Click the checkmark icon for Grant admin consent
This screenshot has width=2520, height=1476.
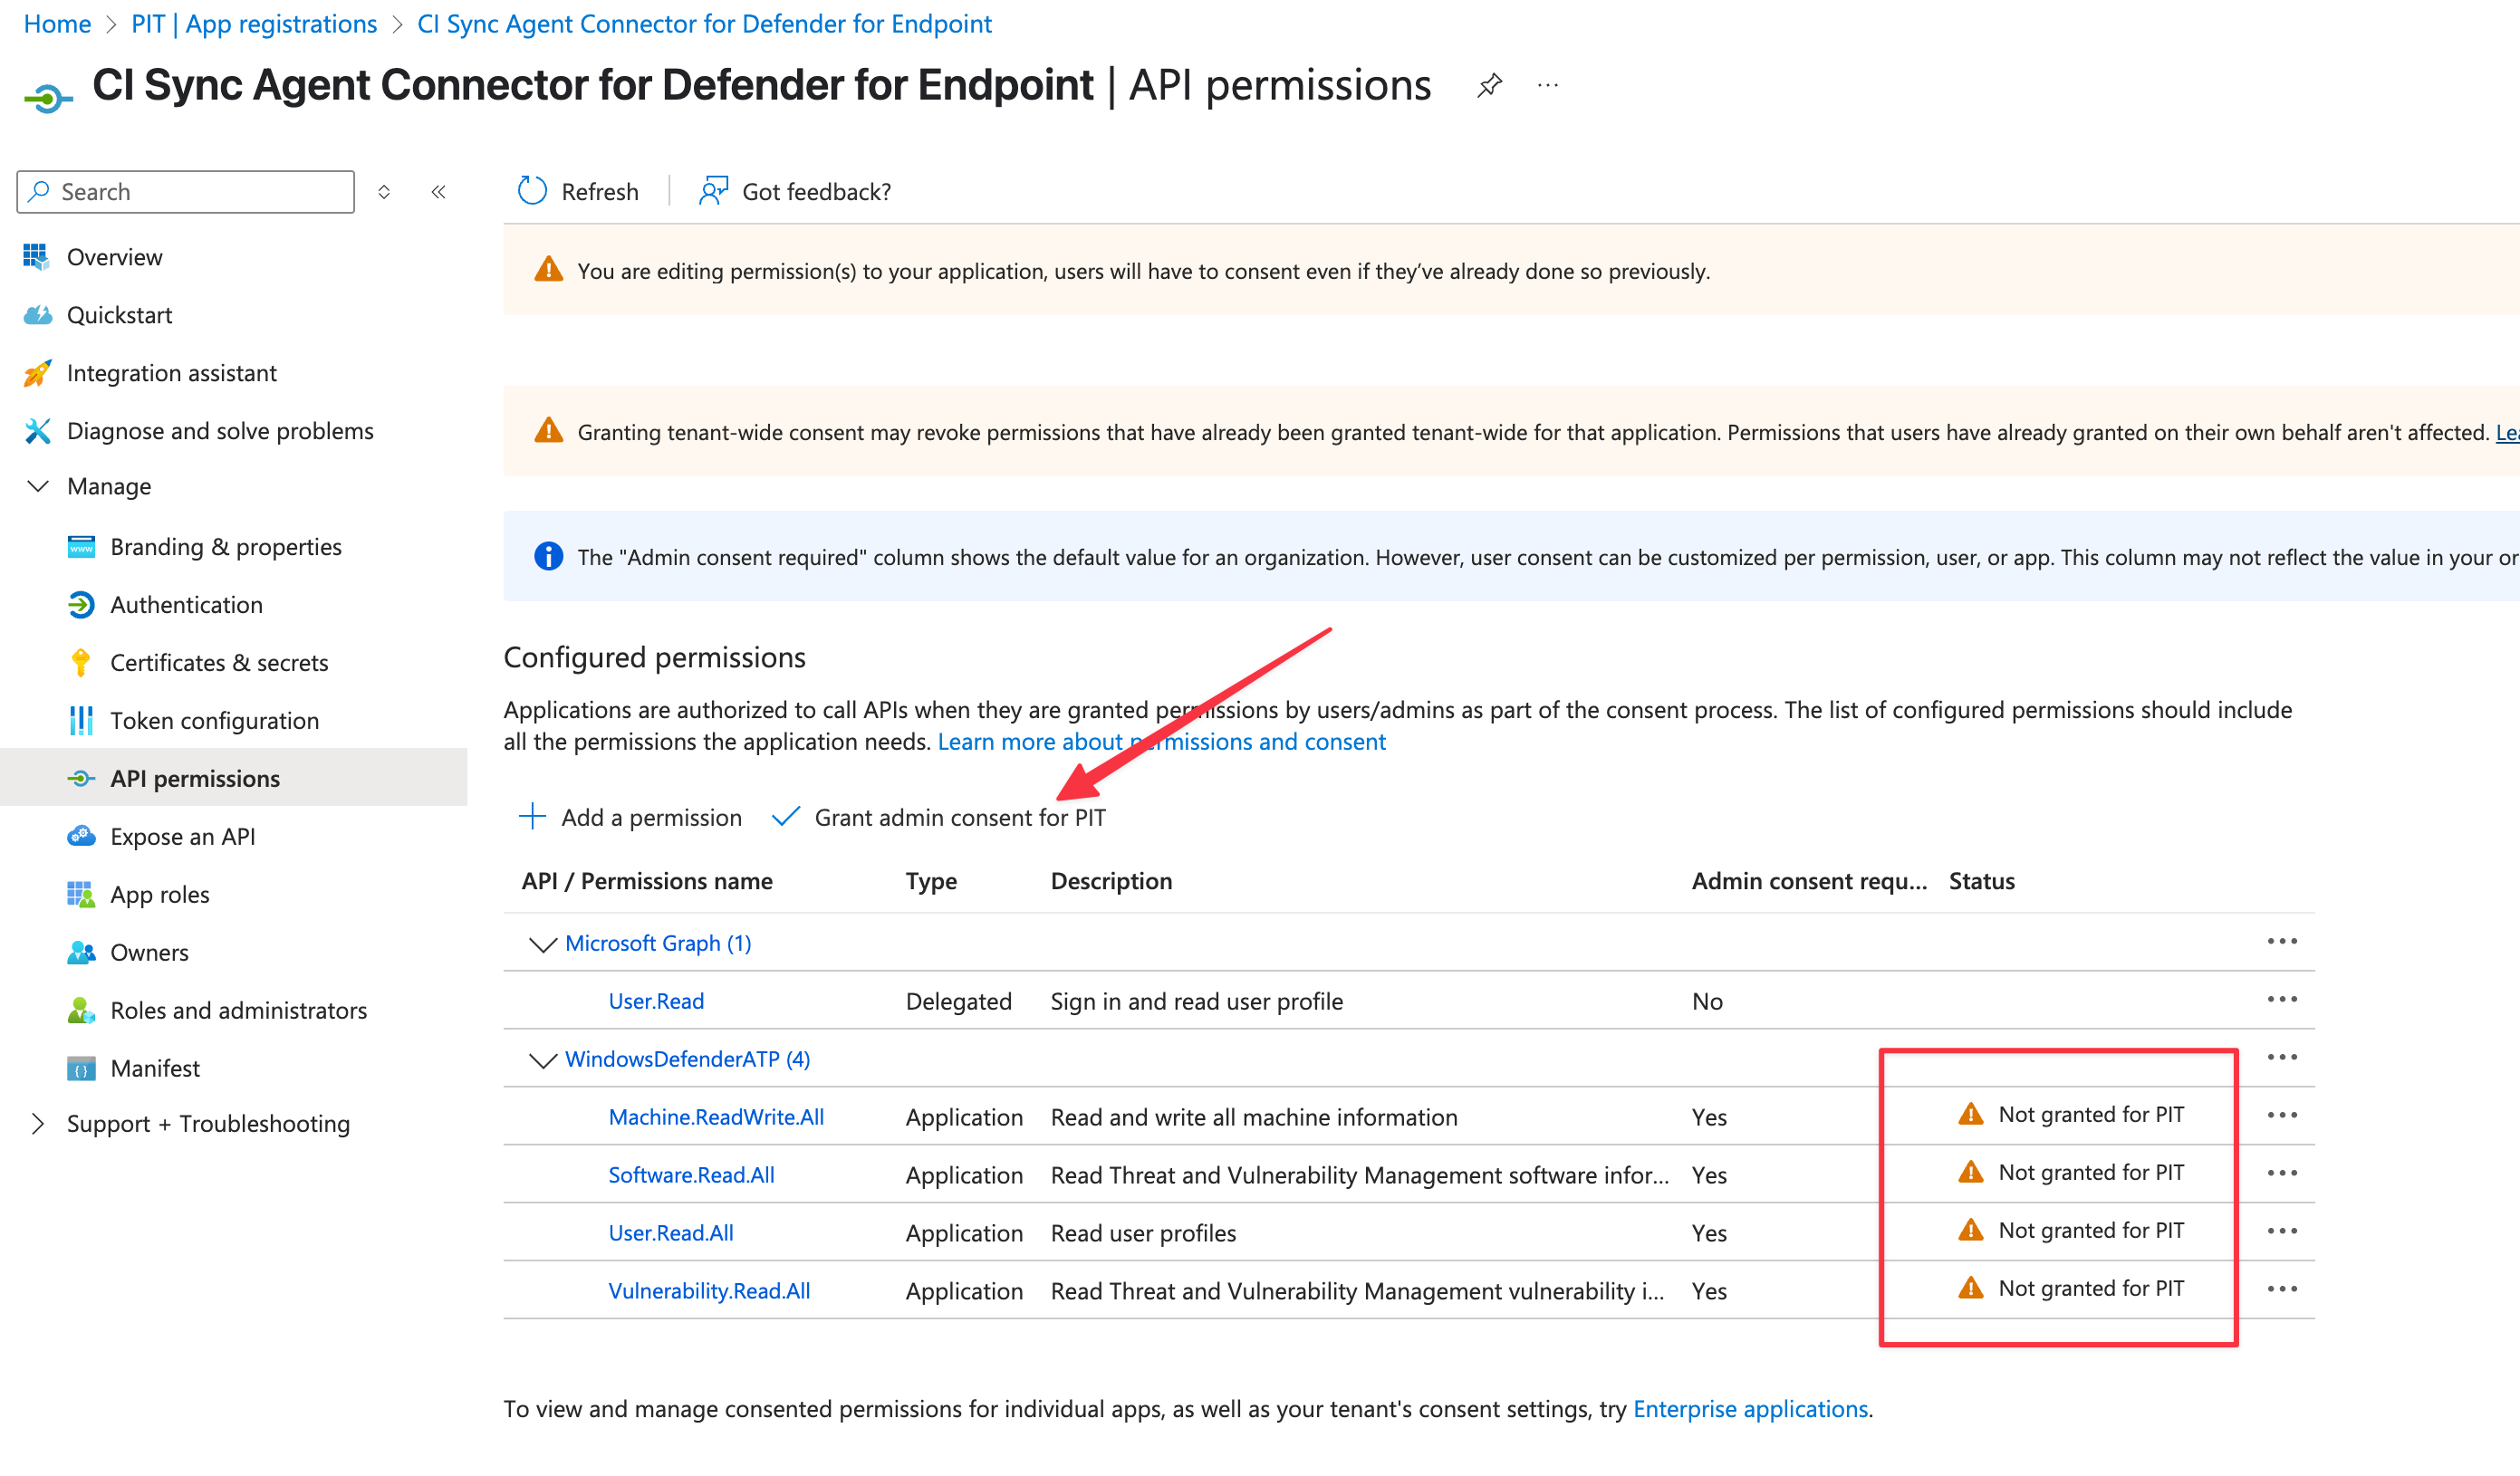786,817
